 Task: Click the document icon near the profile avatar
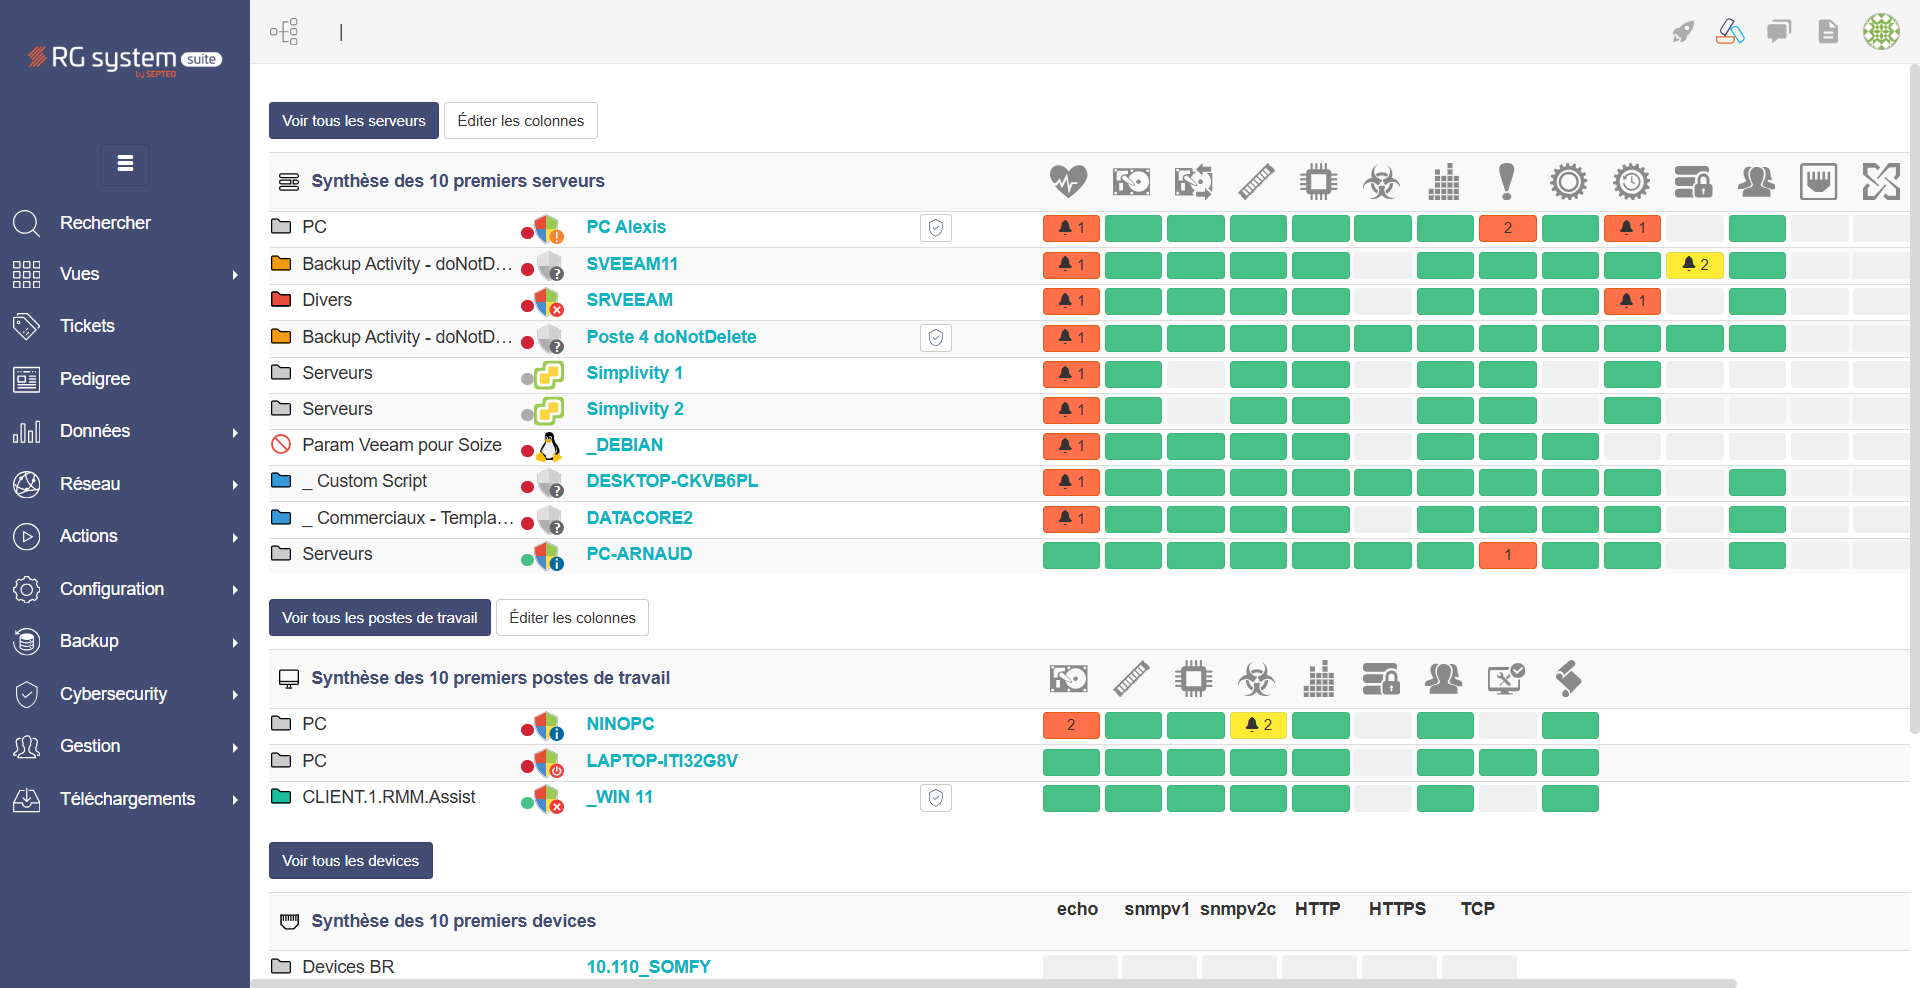[x=1828, y=31]
